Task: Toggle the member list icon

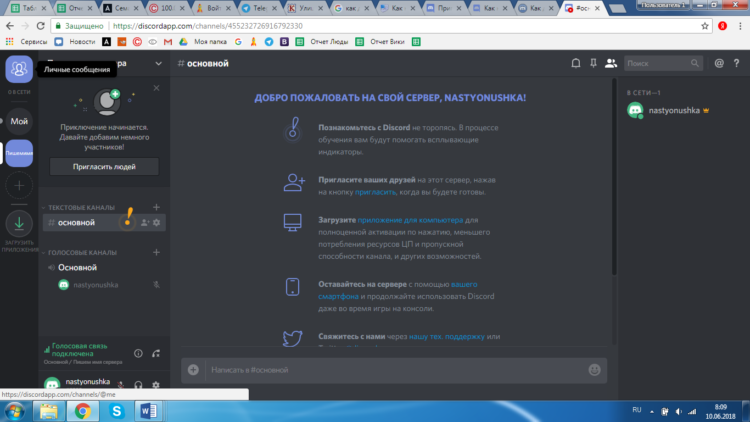Action: coord(611,63)
